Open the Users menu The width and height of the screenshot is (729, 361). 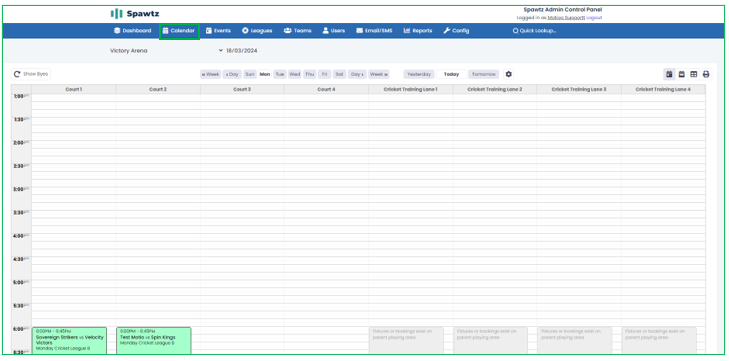click(334, 31)
